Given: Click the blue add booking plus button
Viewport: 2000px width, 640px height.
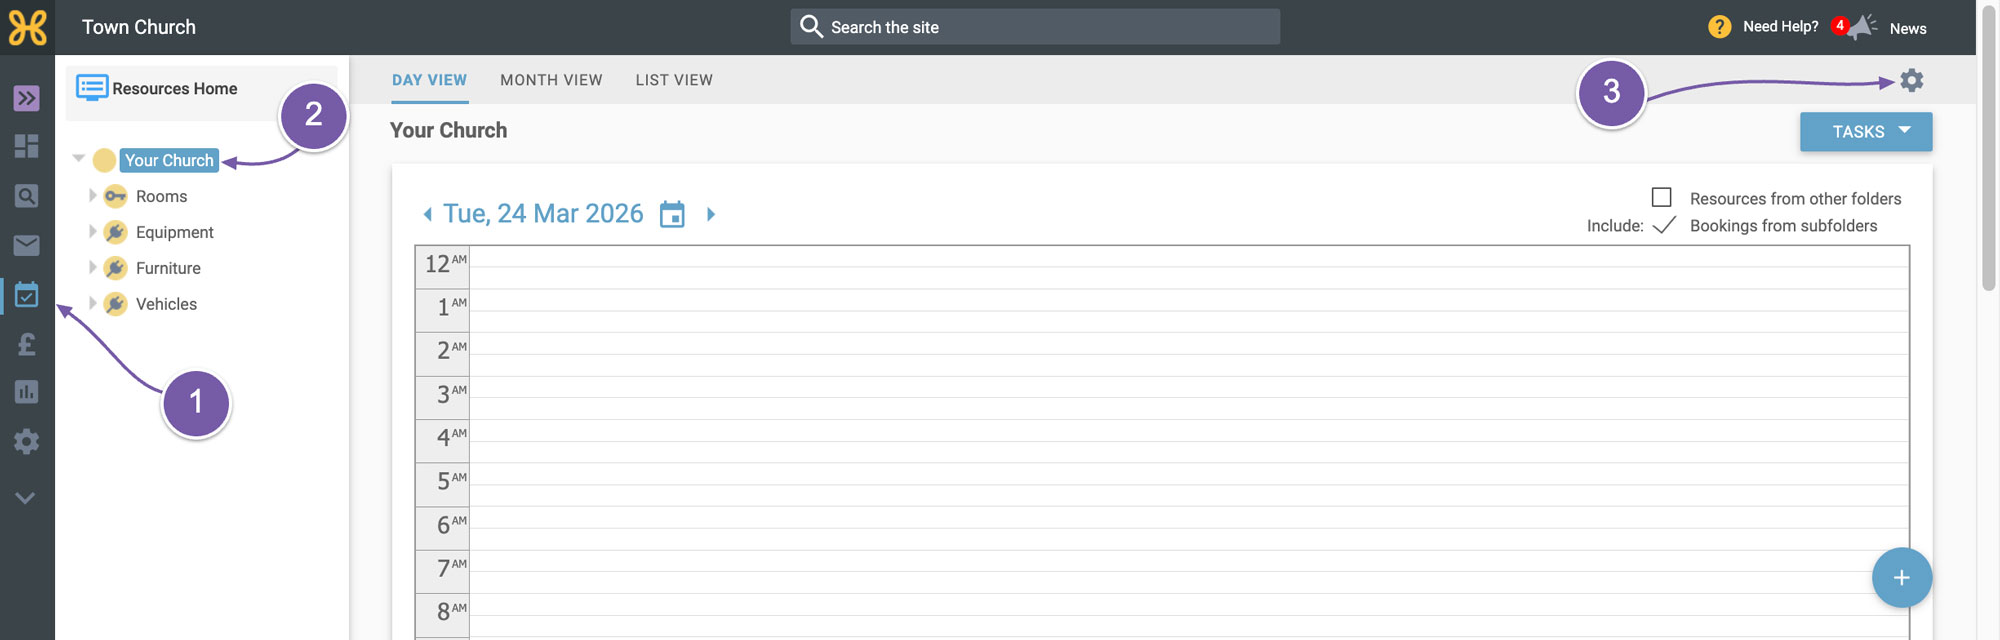Looking at the screenshot, I should [x=1901, y=577].
